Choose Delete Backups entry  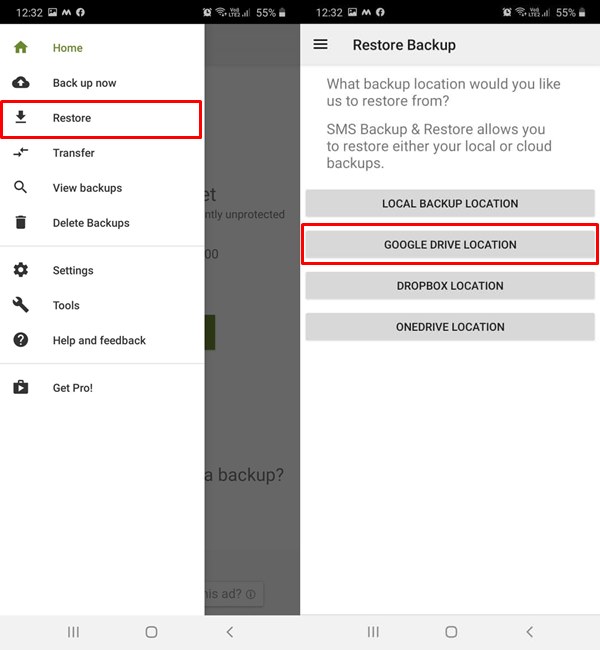click(x=102, y=223)
